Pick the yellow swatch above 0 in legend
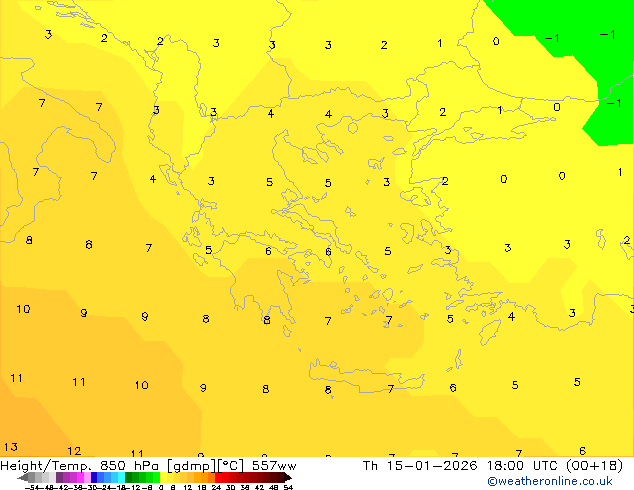 pyautogui.click(x=163, y=477)
